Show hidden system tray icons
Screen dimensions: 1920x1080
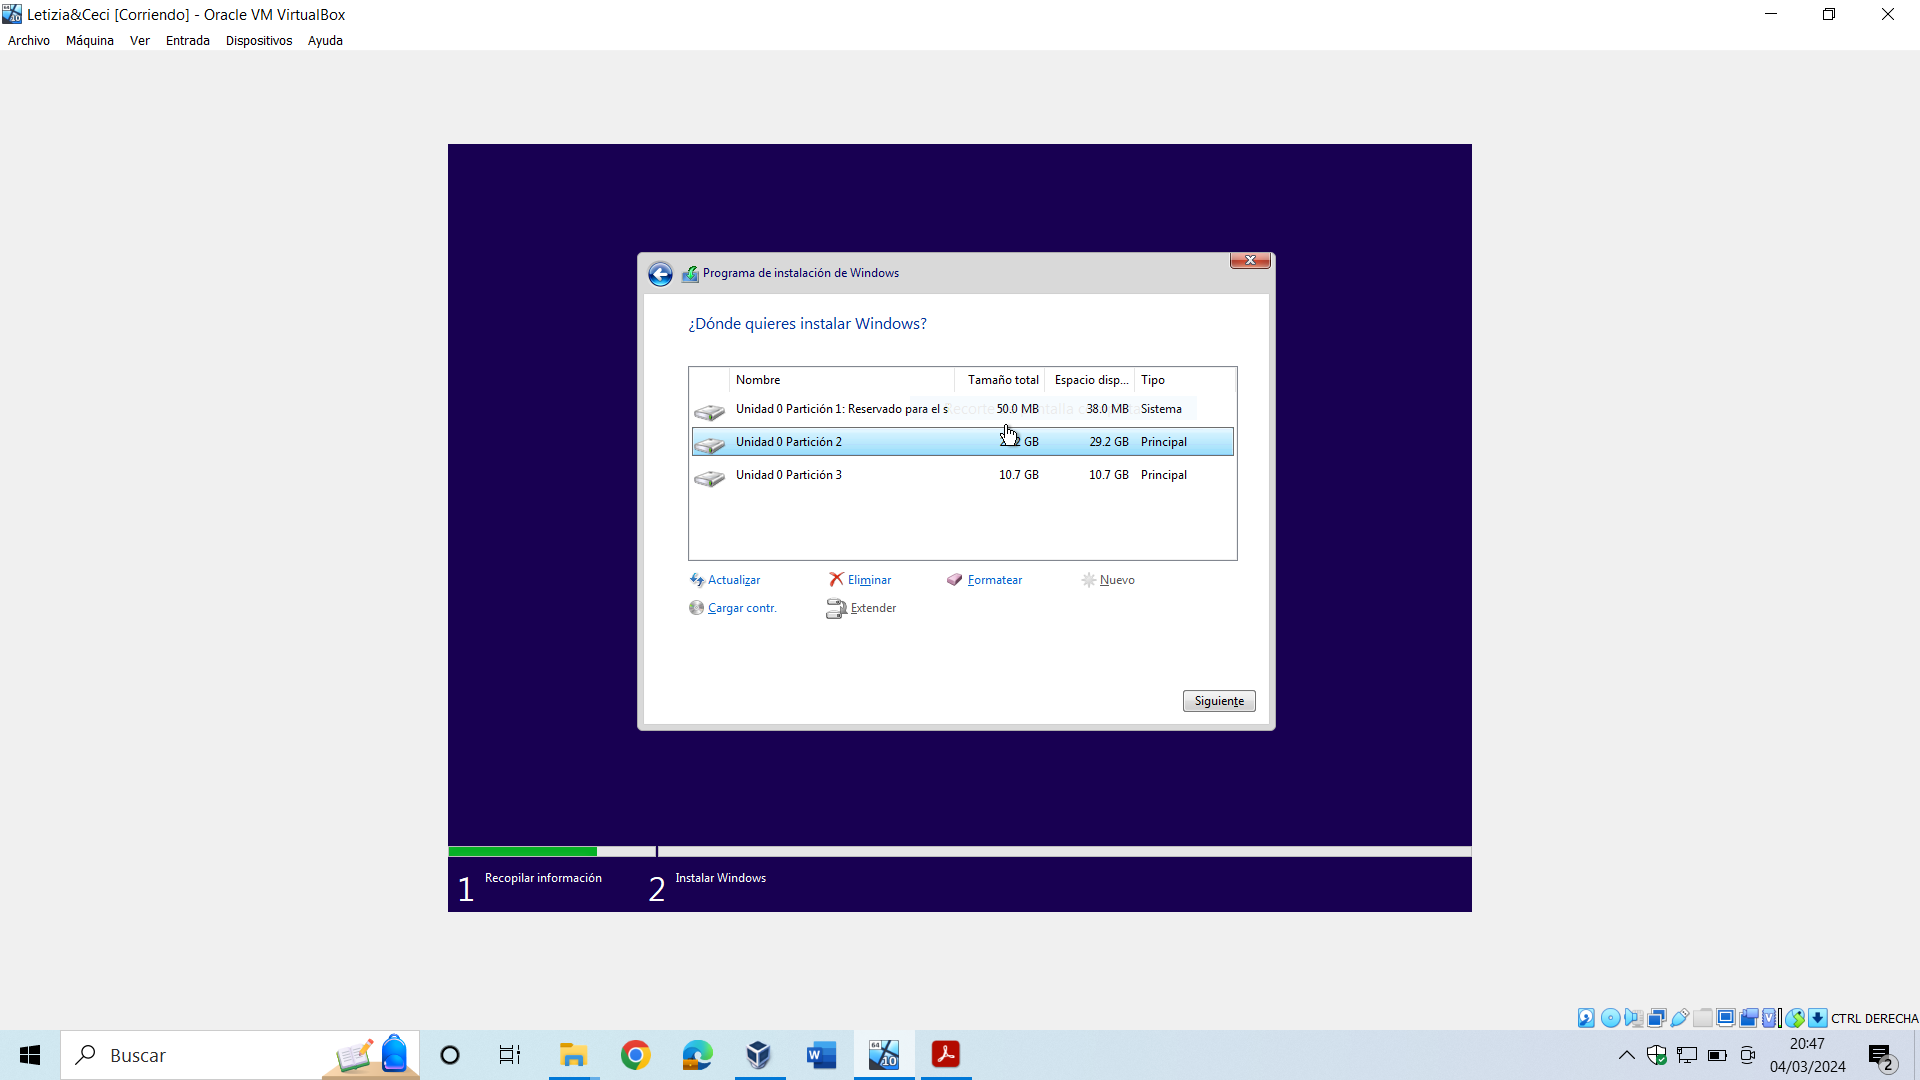pos(1627,1055)
